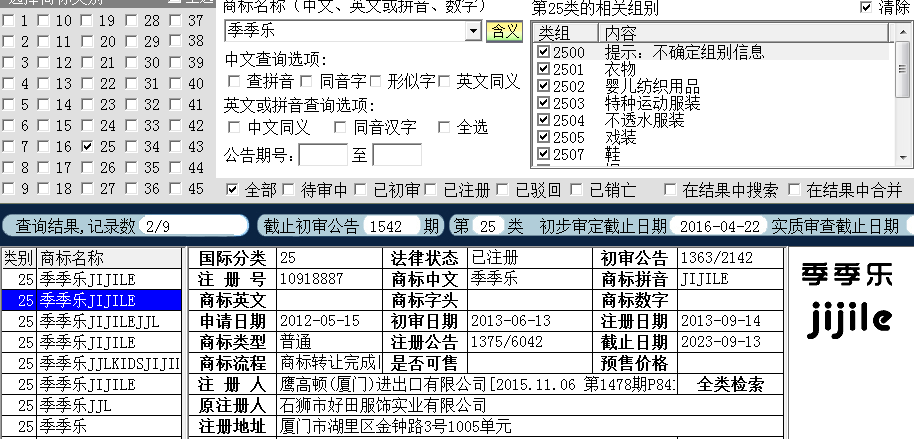This screenshot has width=914, height=439.
Task: Click the group list scrollbar thumb
Action: click(x=903, y=69)
